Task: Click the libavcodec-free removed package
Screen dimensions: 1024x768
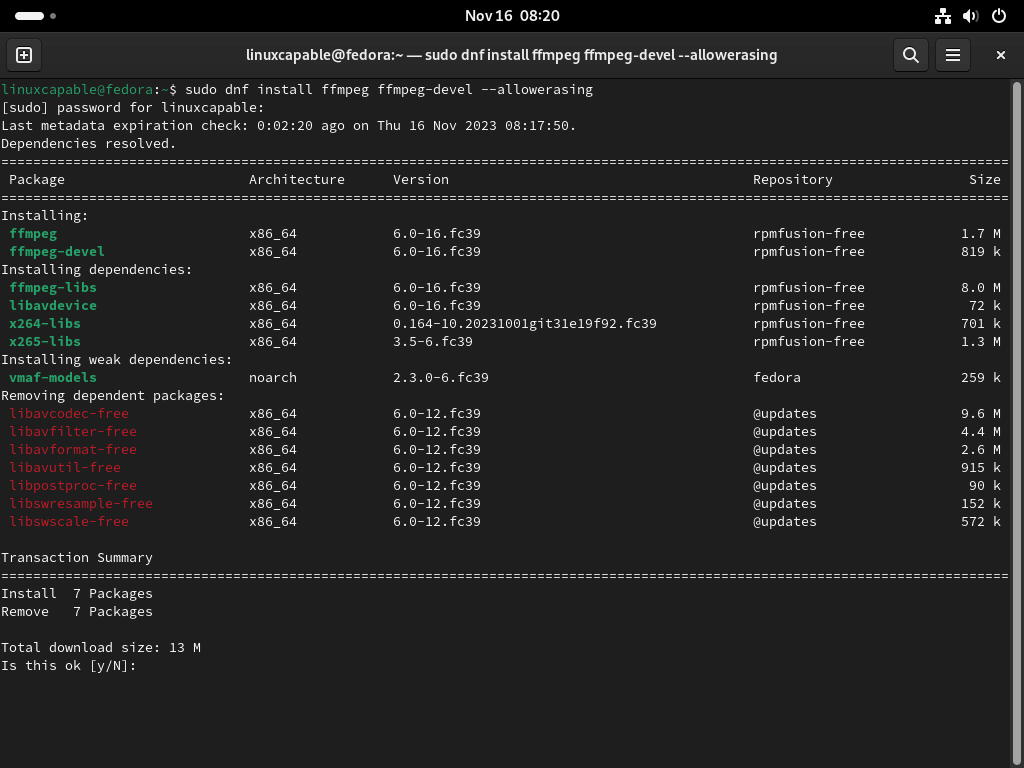Action: pos(68,413)
